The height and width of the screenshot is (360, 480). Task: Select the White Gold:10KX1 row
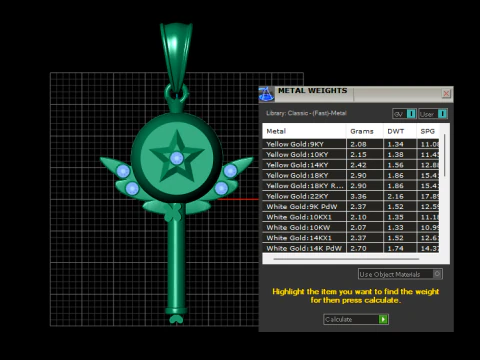click(x=351, y=217)
